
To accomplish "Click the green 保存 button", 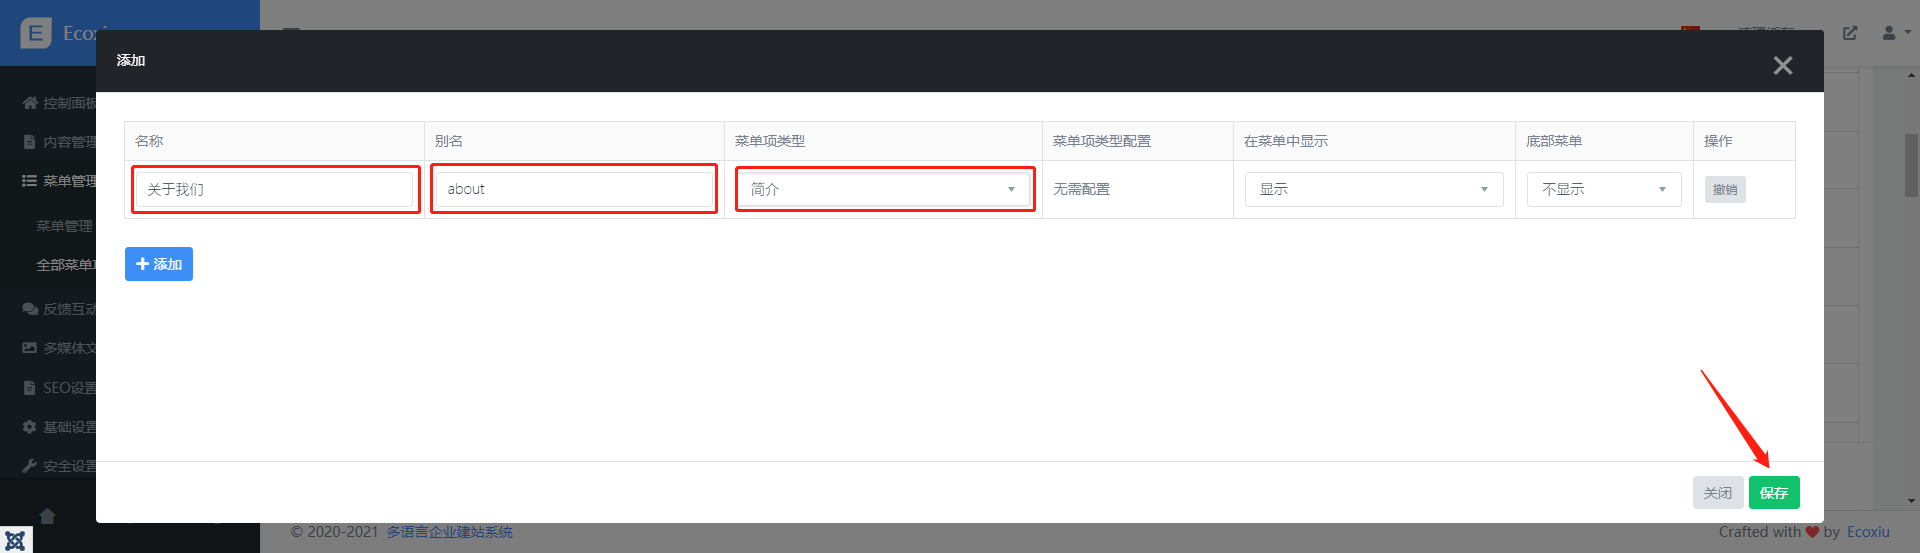I will [x=1774, y=493].
